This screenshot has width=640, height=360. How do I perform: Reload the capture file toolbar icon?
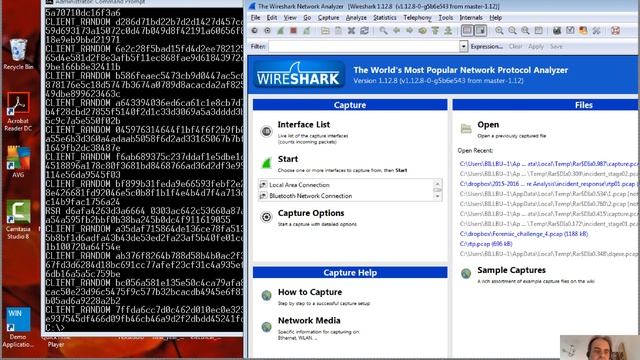click(364, 31)
